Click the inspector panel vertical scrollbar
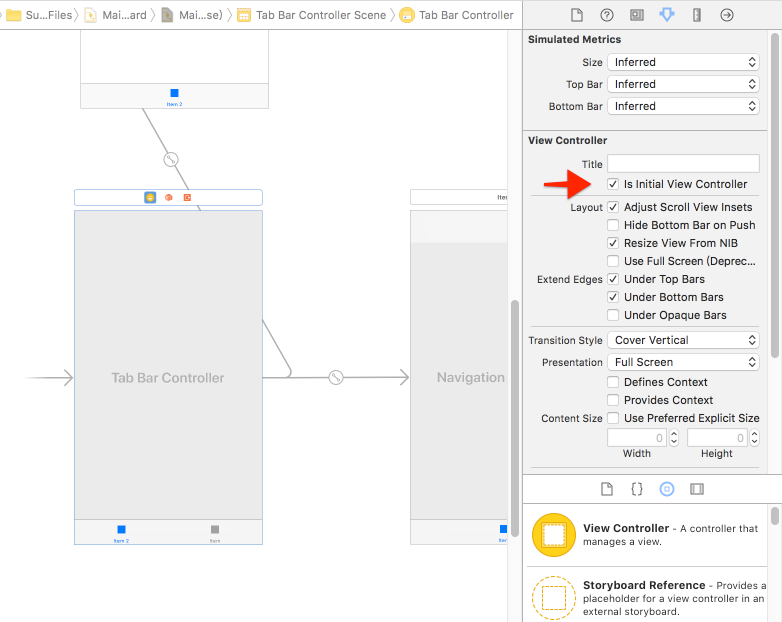 [x=775, y=195]
